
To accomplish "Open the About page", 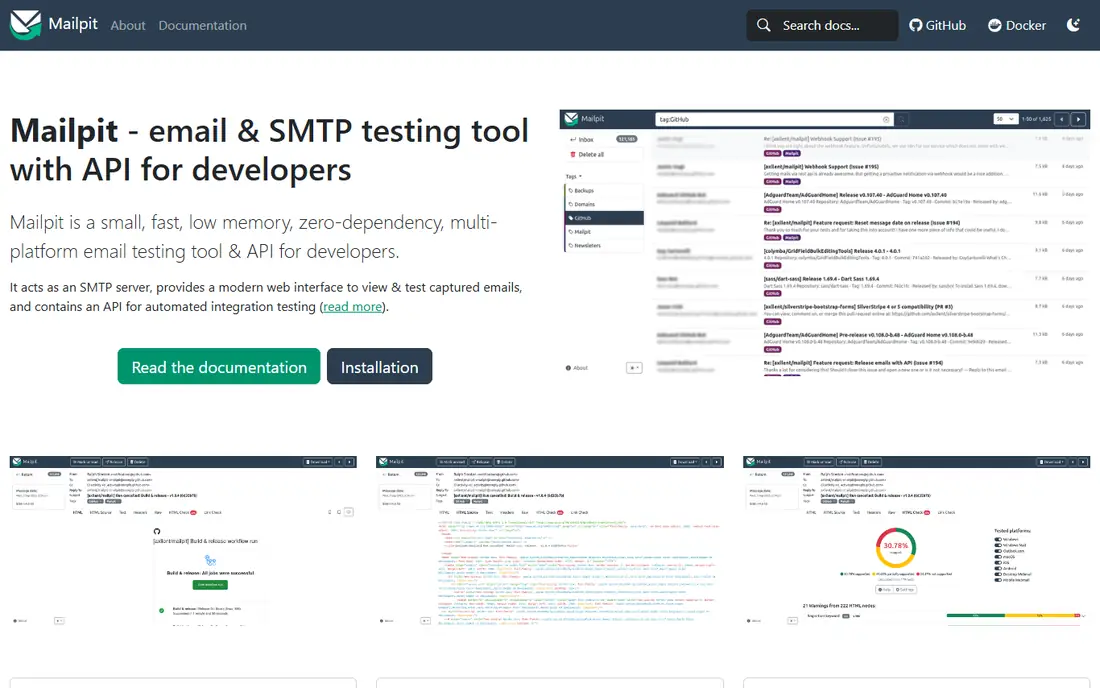I will pyautogui.click(x=128, y=25).
